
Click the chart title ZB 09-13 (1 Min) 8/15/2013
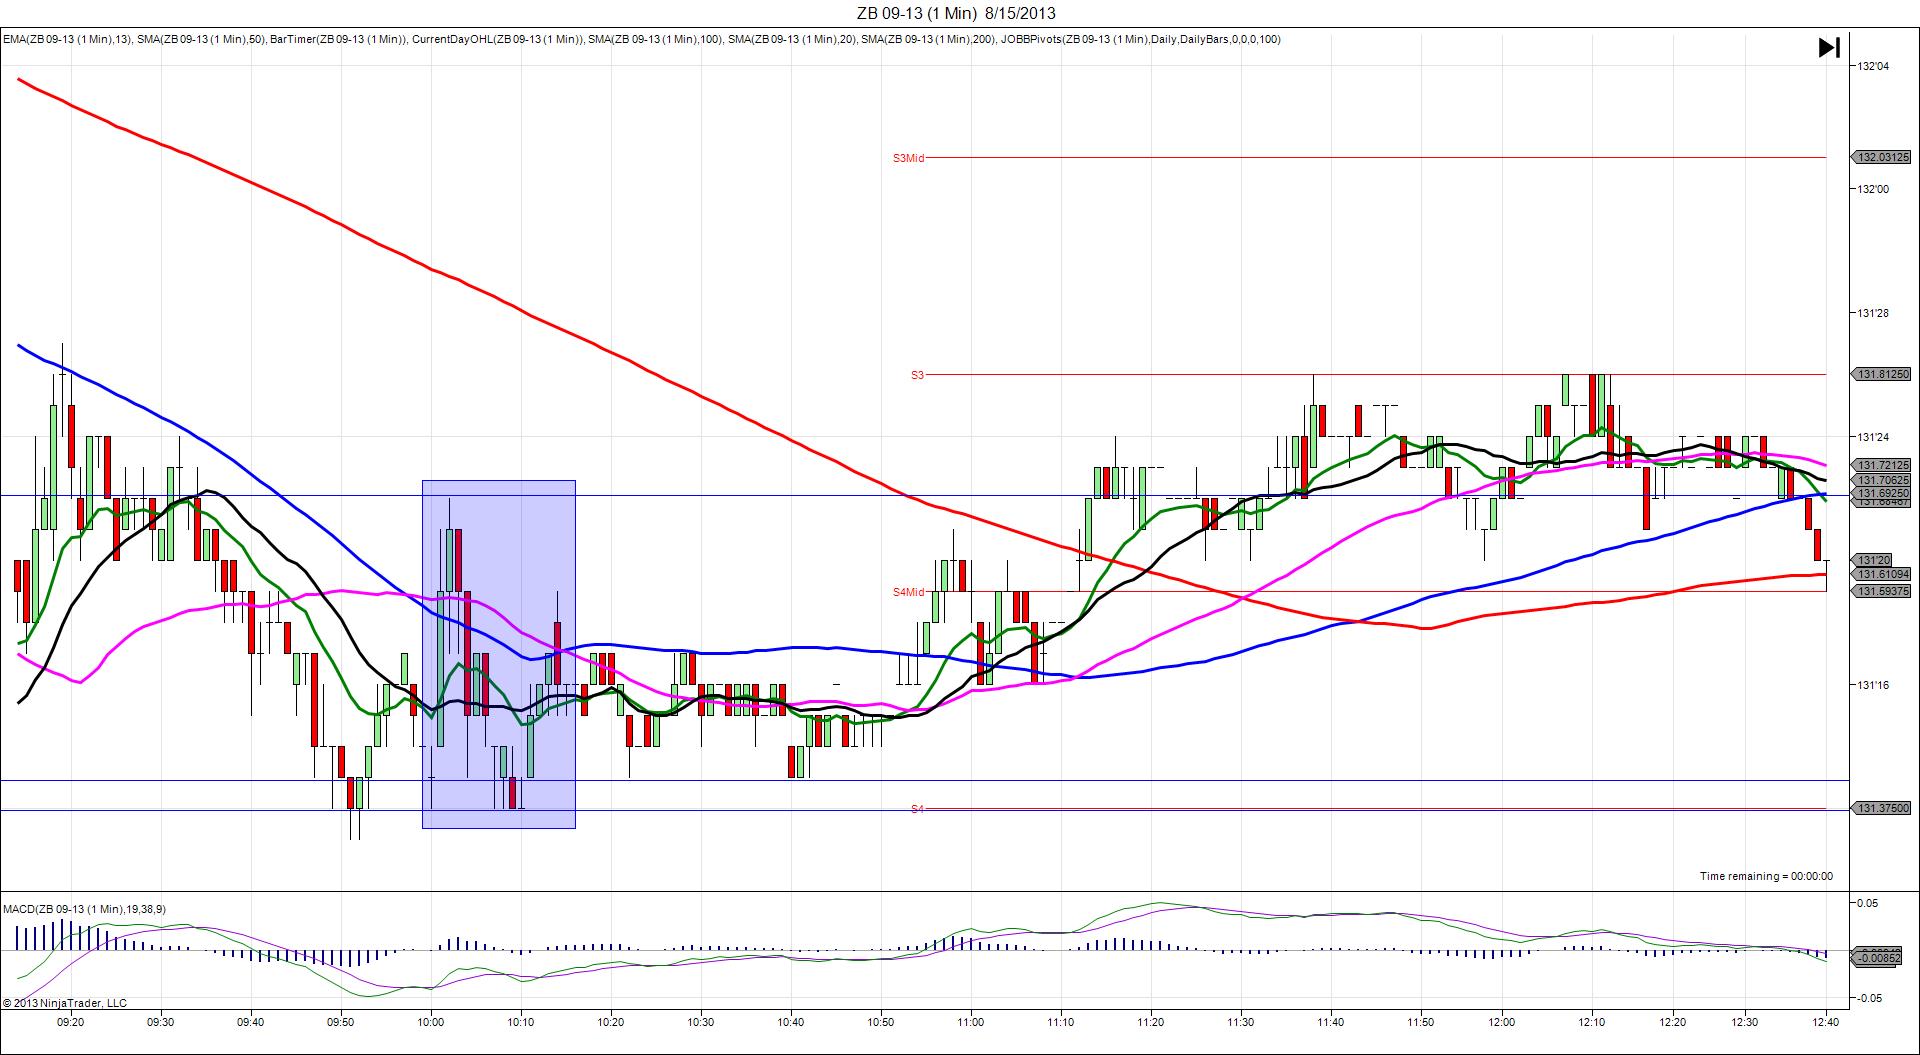(x=956, y=13)
